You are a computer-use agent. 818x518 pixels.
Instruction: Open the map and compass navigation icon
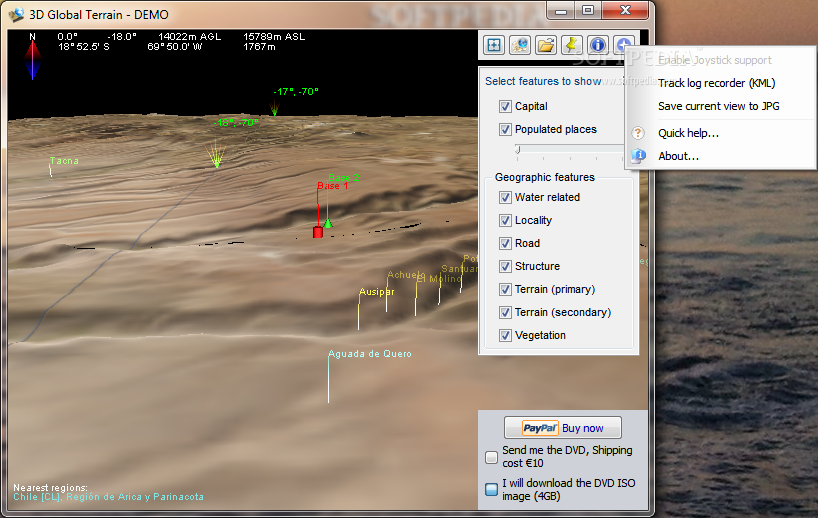520,45
